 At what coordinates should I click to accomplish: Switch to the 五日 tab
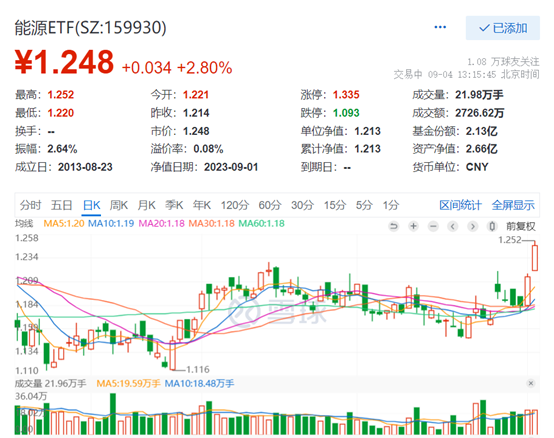[61, 205]
